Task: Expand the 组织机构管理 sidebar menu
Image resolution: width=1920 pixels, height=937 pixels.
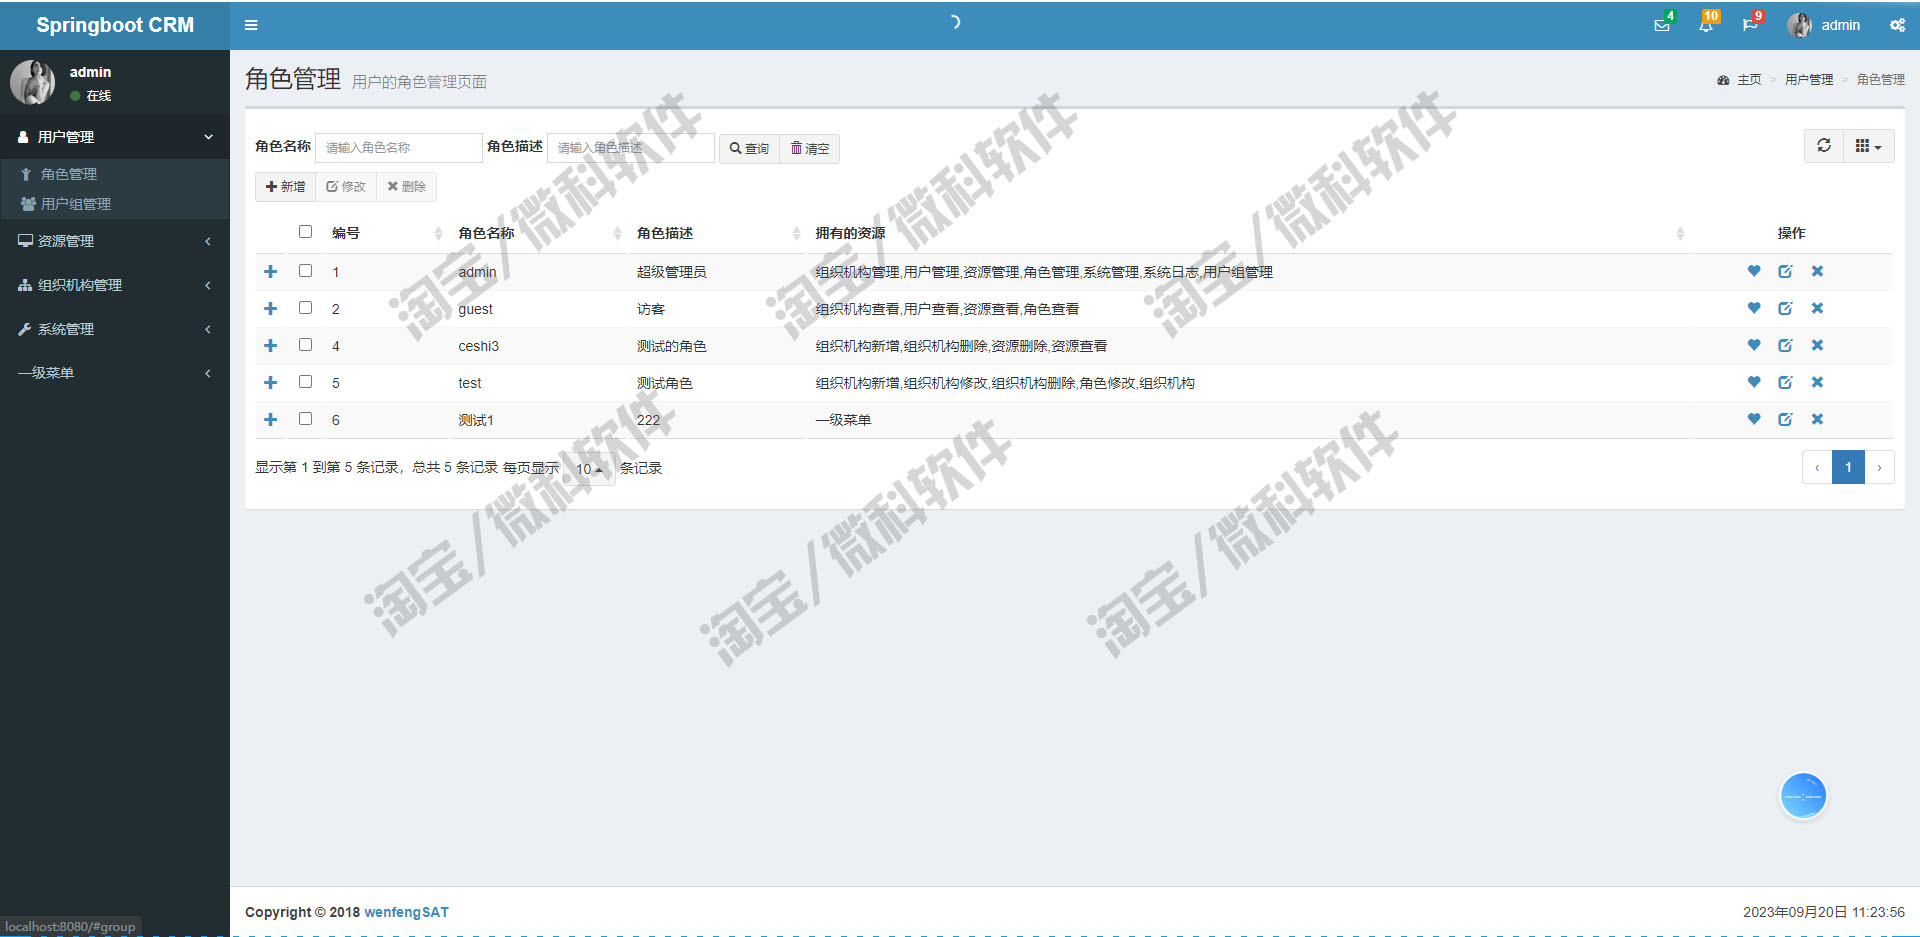Action: click(x=115, y=285)
